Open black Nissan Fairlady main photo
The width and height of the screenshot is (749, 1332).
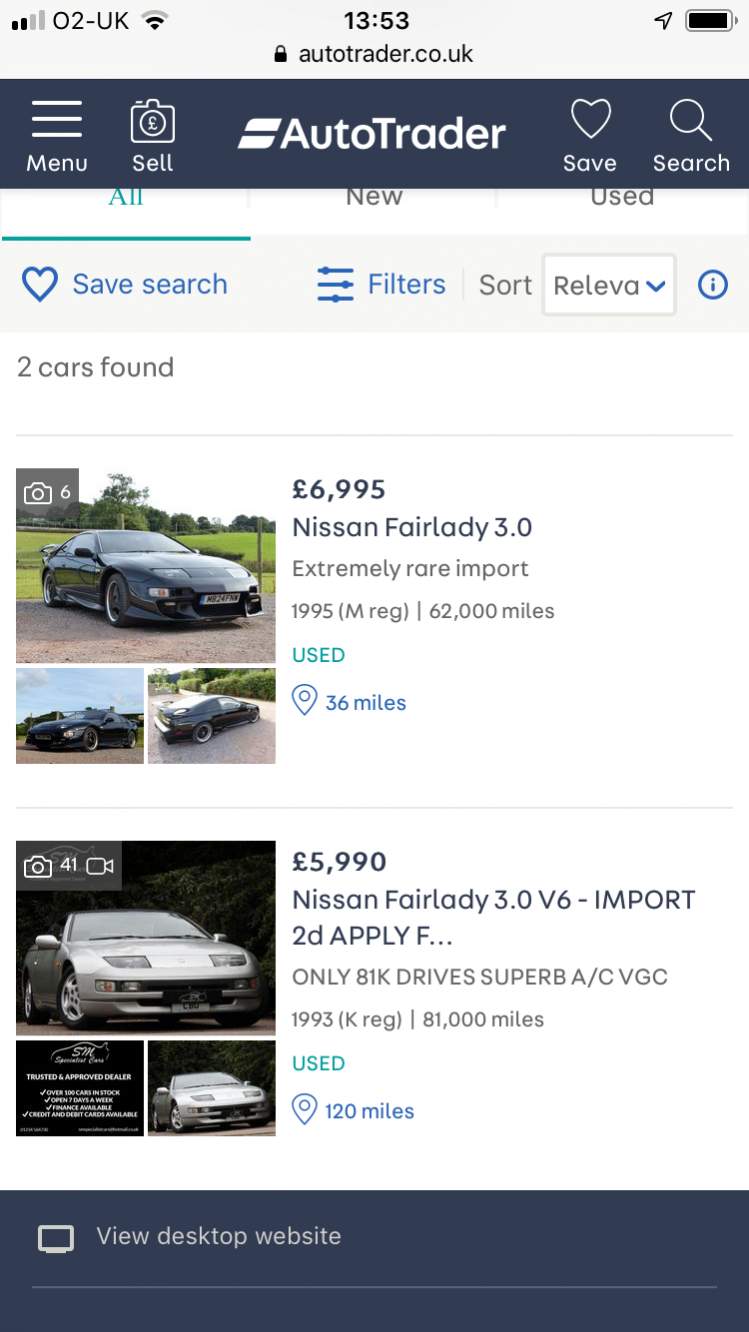(146, 566)
